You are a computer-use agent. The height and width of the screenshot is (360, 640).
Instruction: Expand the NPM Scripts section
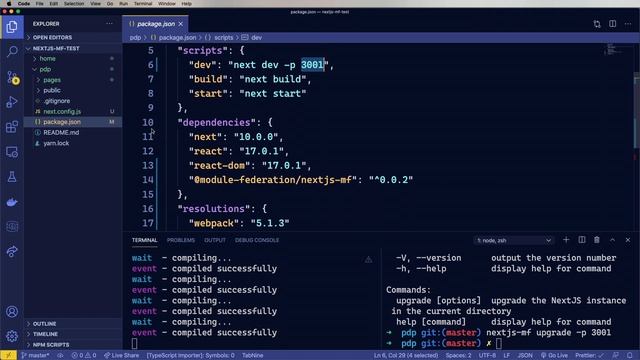[x=73, y=344]
